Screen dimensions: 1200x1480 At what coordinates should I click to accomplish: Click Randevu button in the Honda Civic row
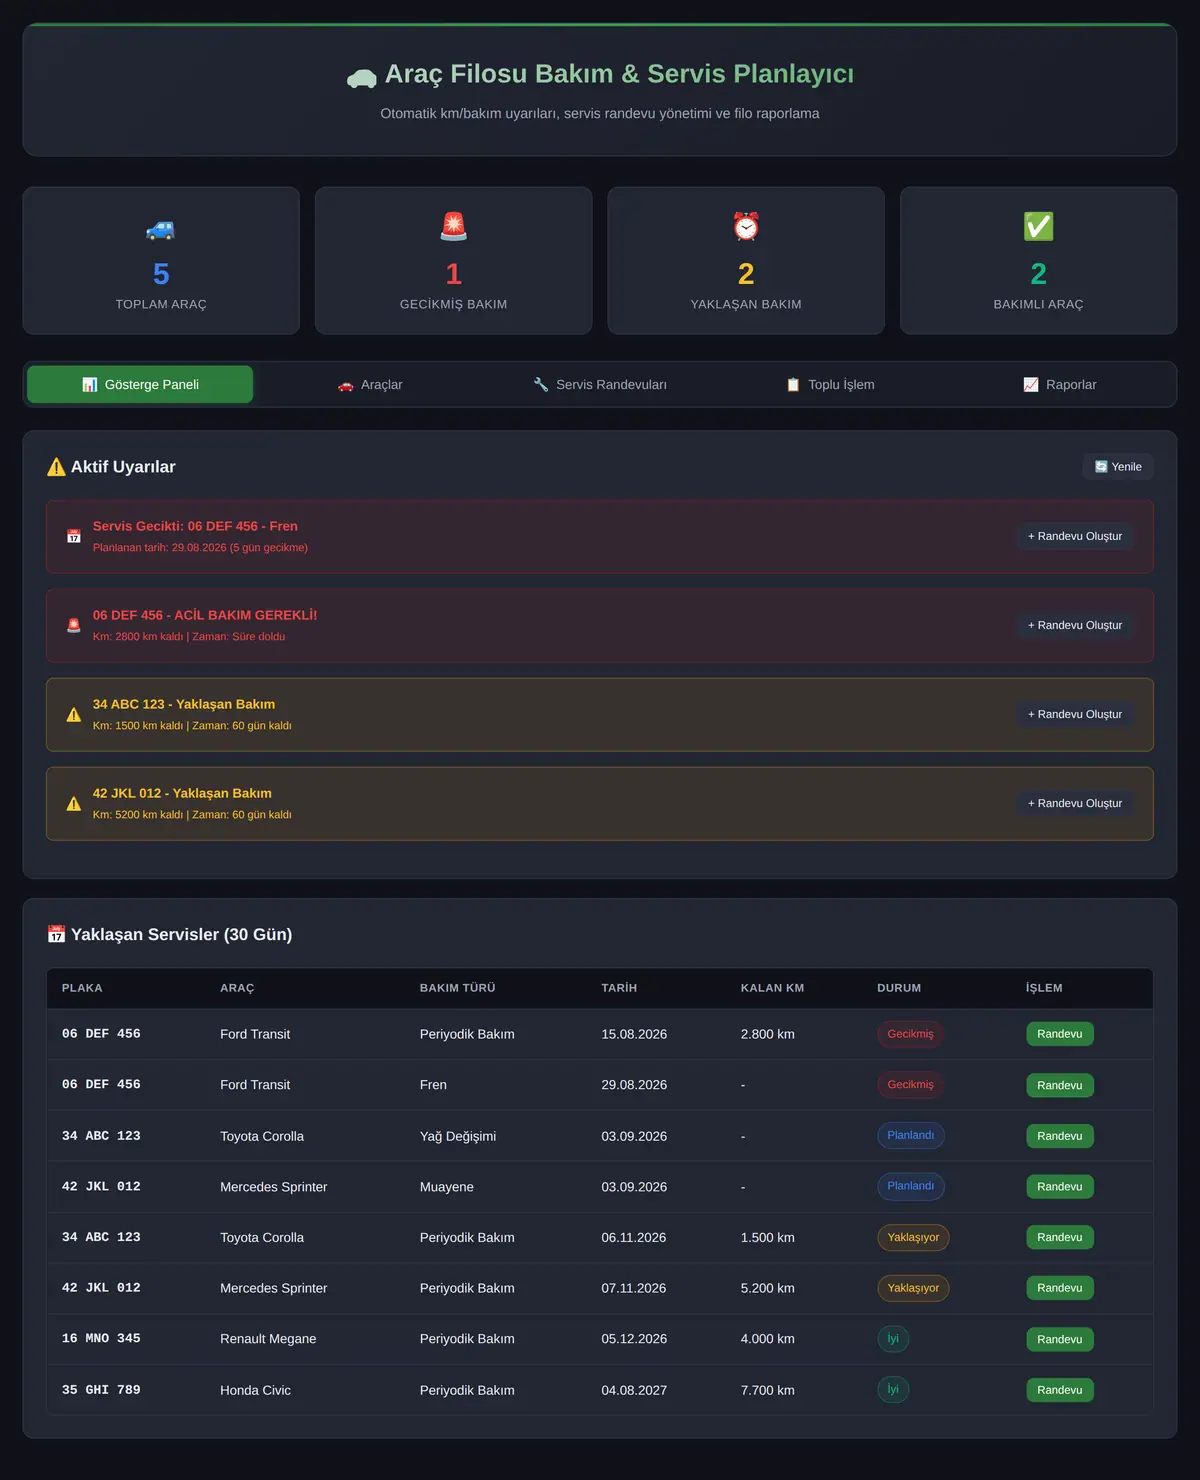point(1060,1390)
